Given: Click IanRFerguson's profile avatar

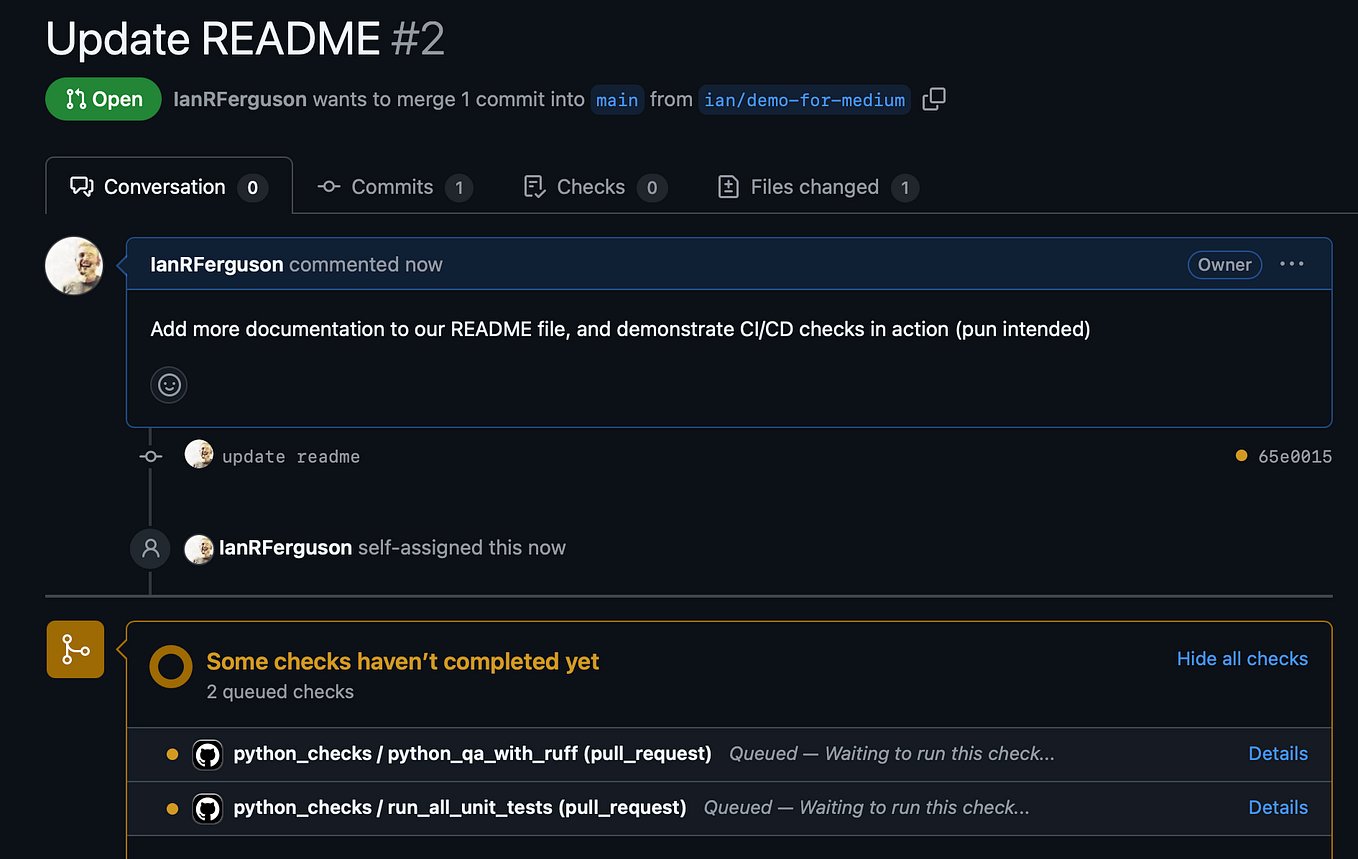Looking at the screenshot, I should (73, 265).
